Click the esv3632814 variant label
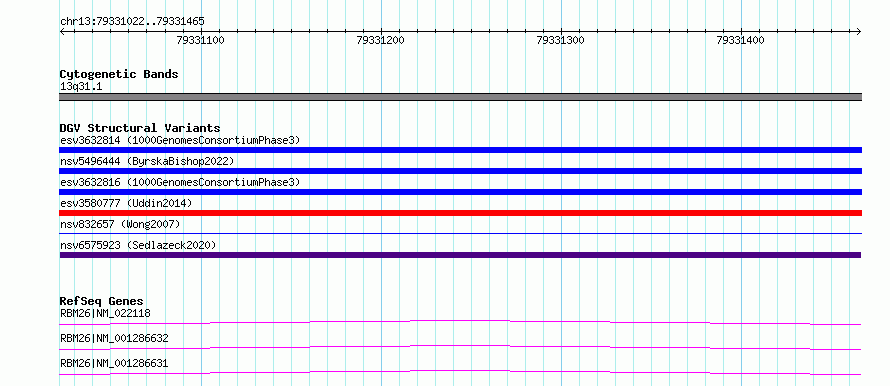 180,140
